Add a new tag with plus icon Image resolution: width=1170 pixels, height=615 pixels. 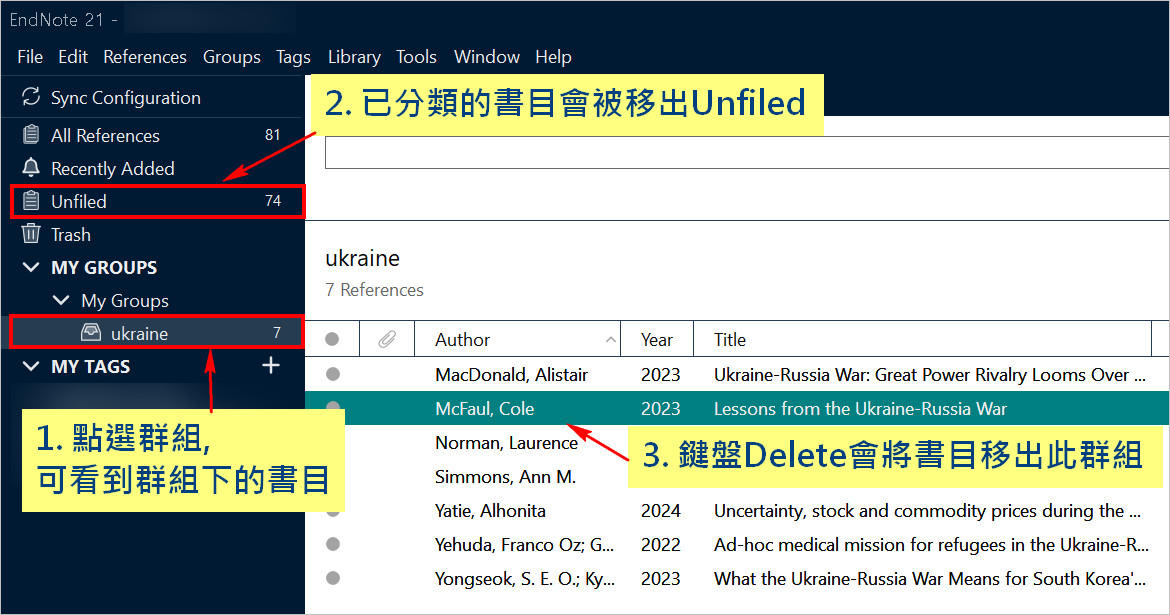tap(271, 365)
